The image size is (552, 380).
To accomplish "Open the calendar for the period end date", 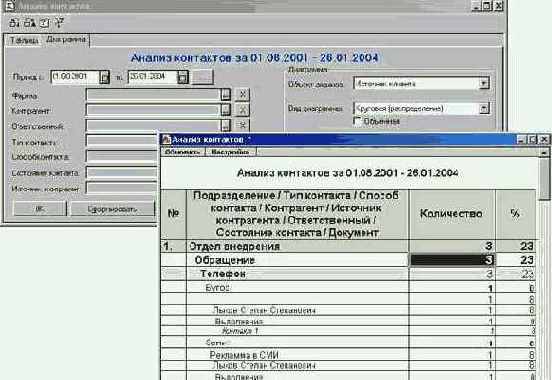I will point(183,77).
